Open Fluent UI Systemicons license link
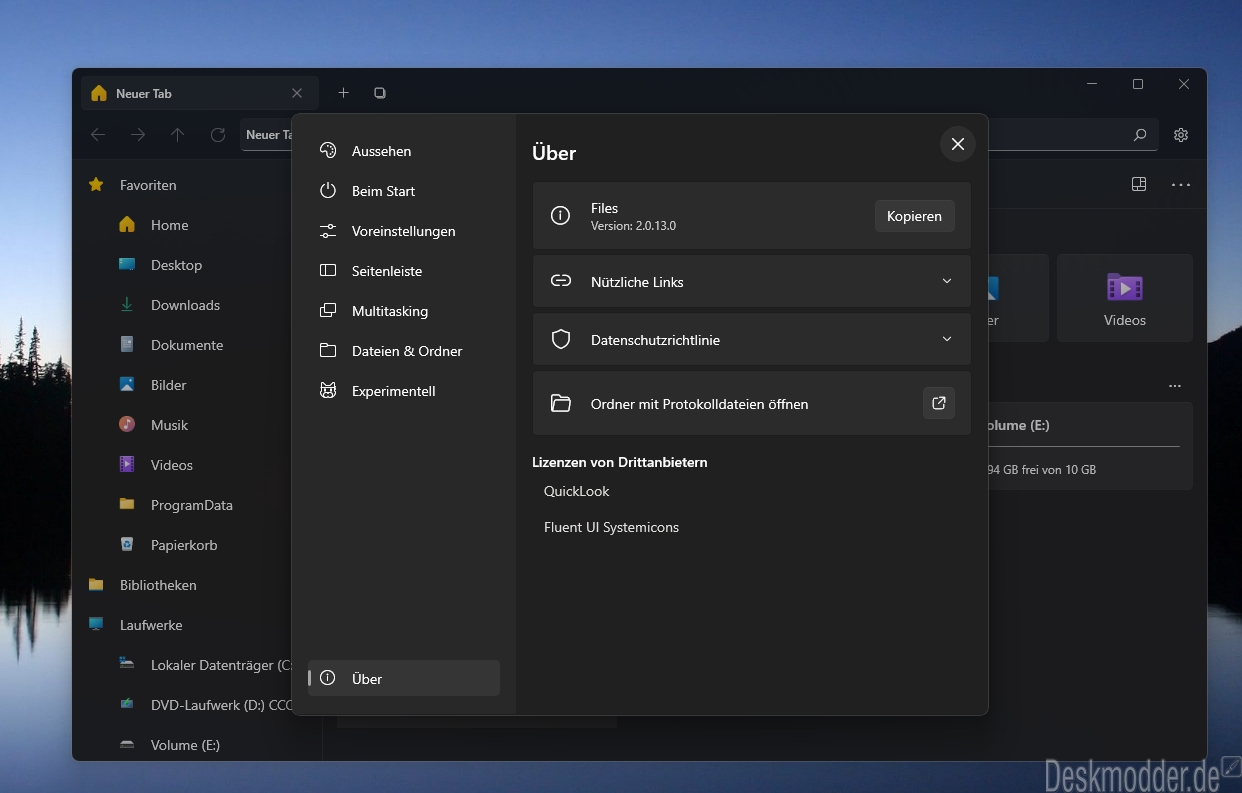 611,527
